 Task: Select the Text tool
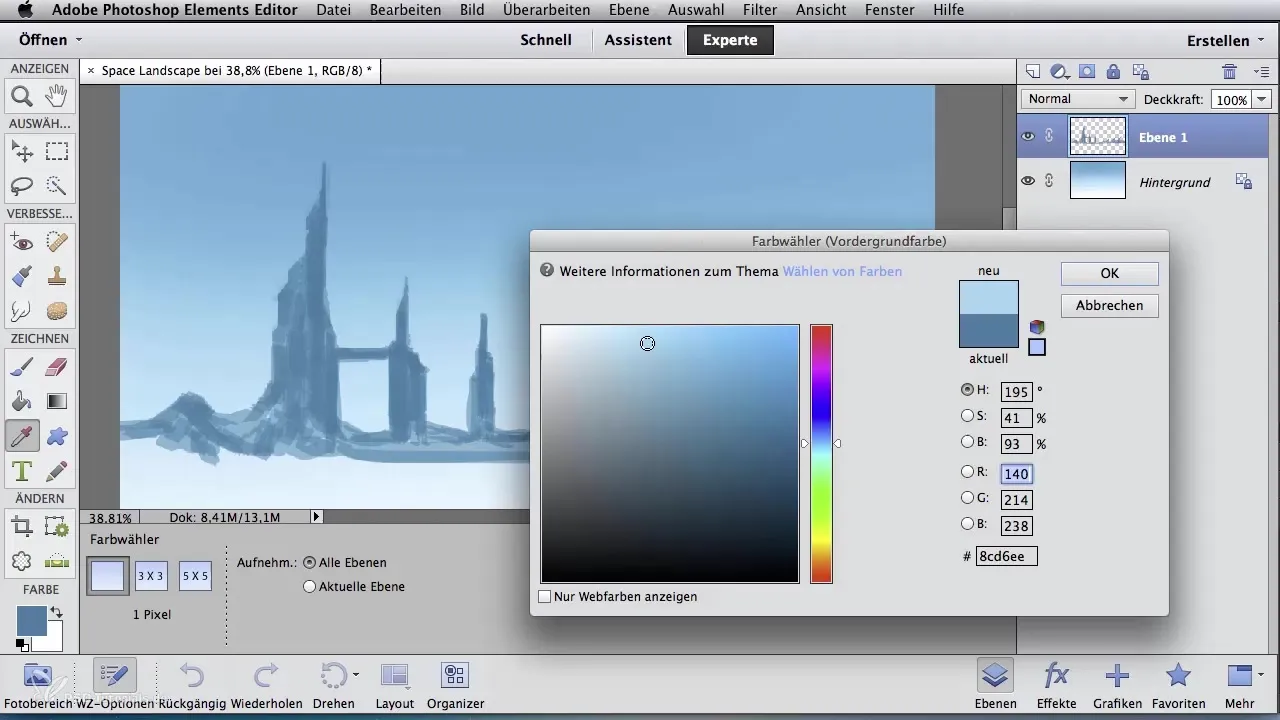coord(21,469)
